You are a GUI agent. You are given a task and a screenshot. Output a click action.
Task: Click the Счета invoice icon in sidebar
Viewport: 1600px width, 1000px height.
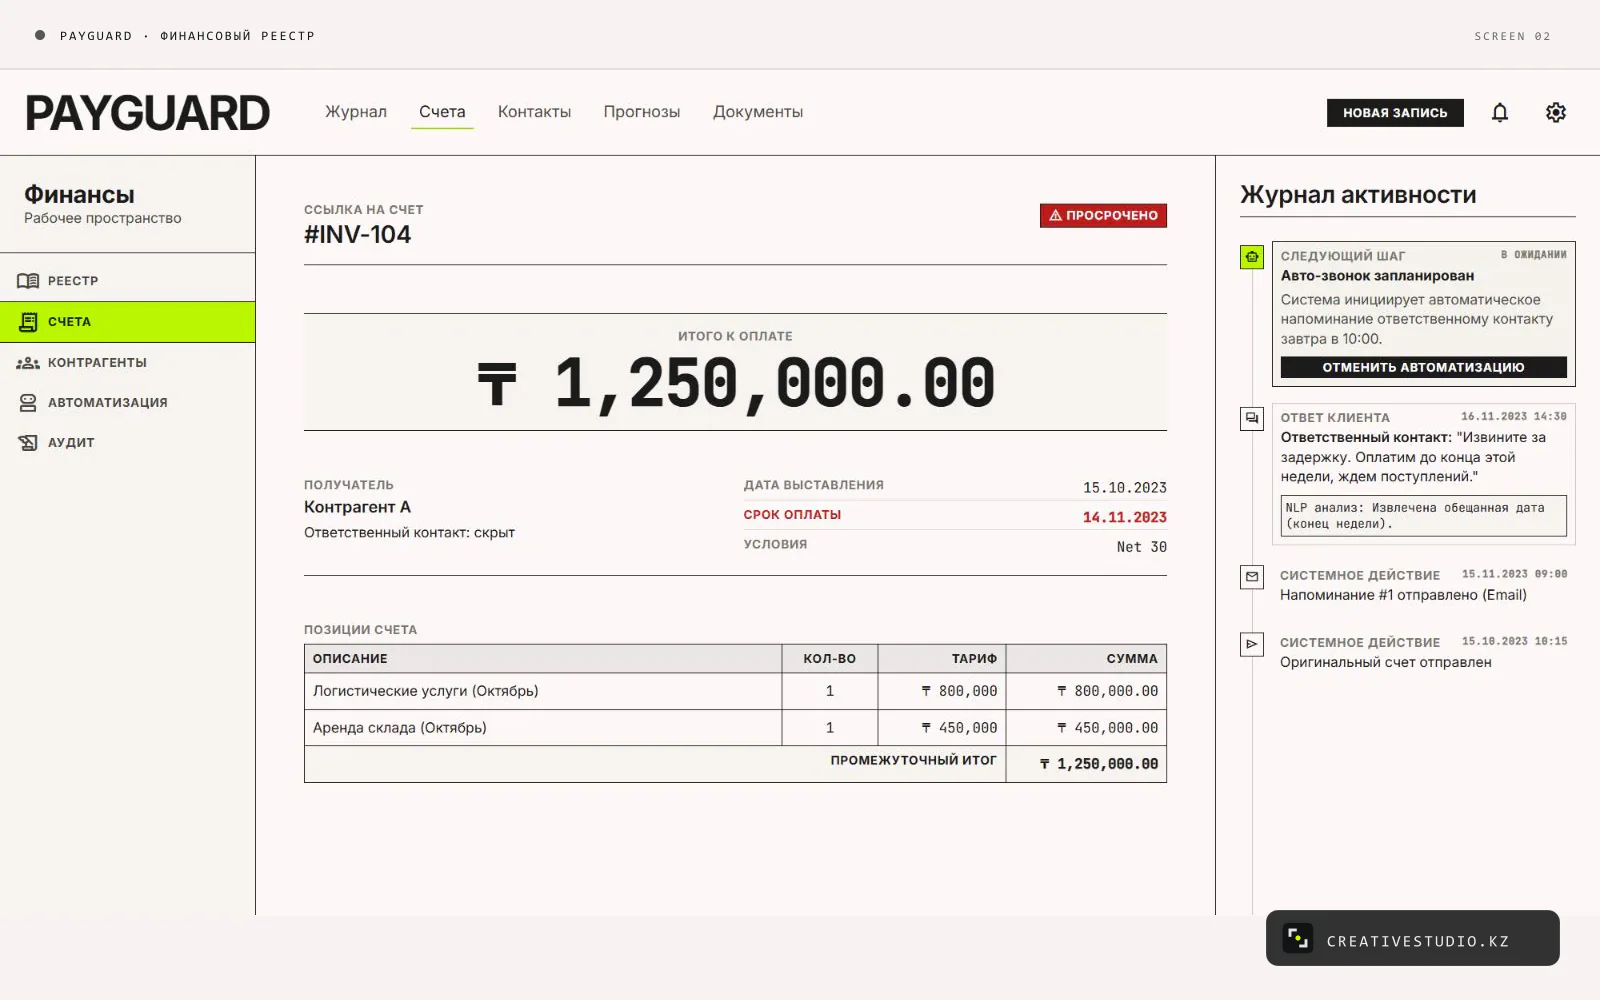point(28,322)
